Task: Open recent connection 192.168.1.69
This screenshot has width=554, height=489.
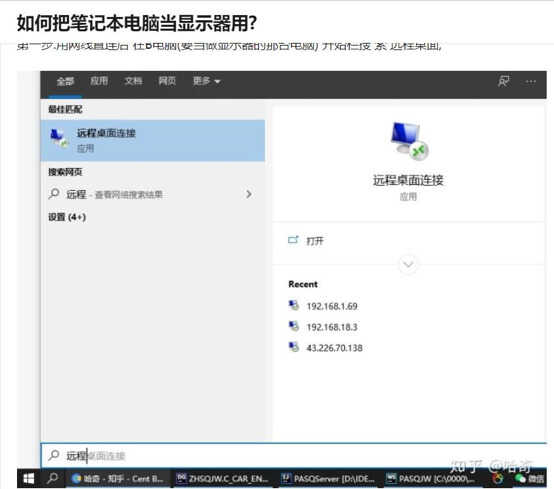Action: (x=332, y=306)
